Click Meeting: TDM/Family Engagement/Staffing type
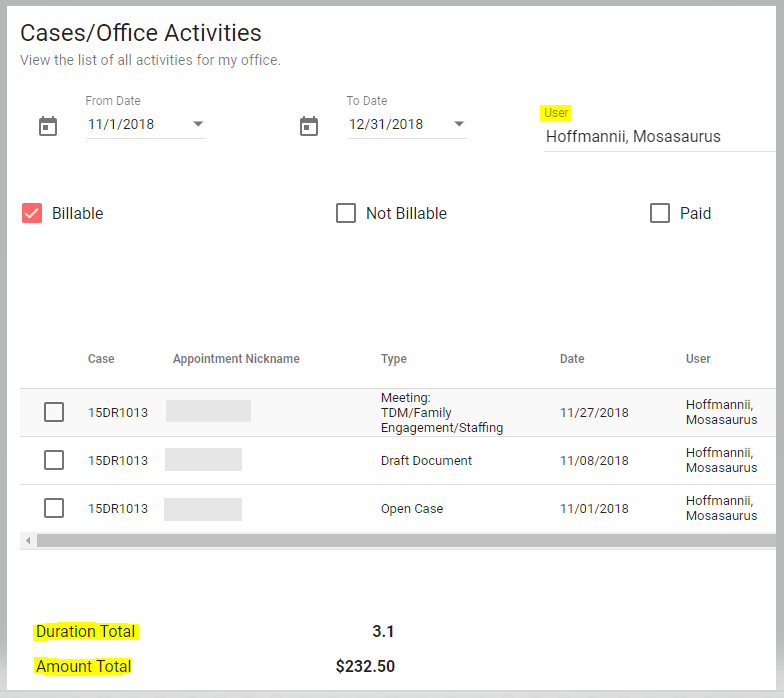Viewport: 784px width, 698px height. [442, 412]
